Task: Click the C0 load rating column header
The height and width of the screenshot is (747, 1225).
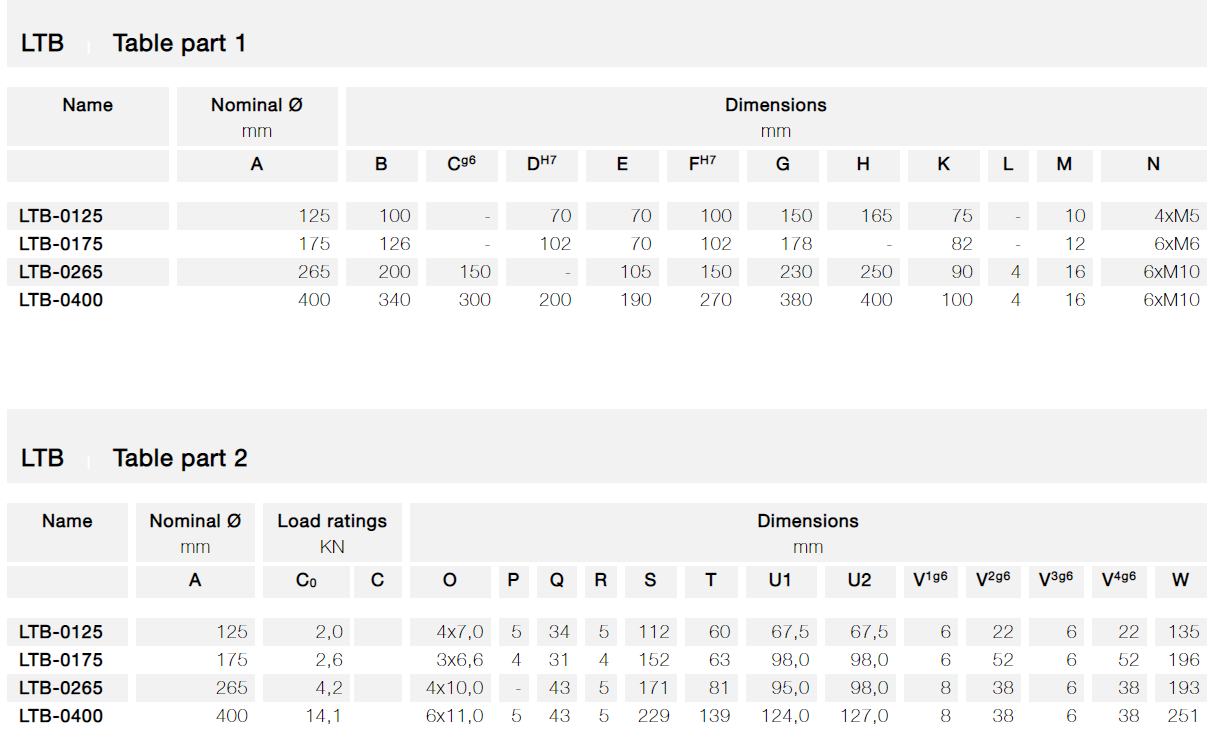Action: coord(307,581)
